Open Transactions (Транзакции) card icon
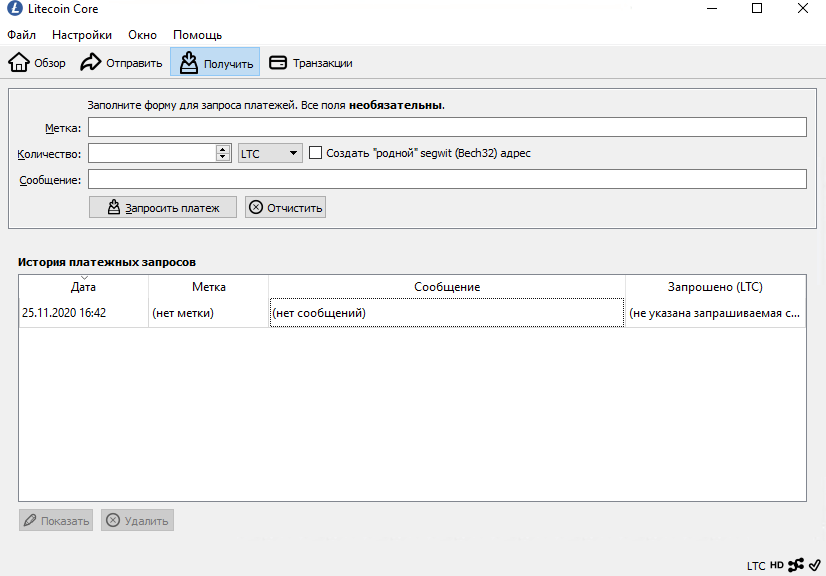 tap(278, 63)
